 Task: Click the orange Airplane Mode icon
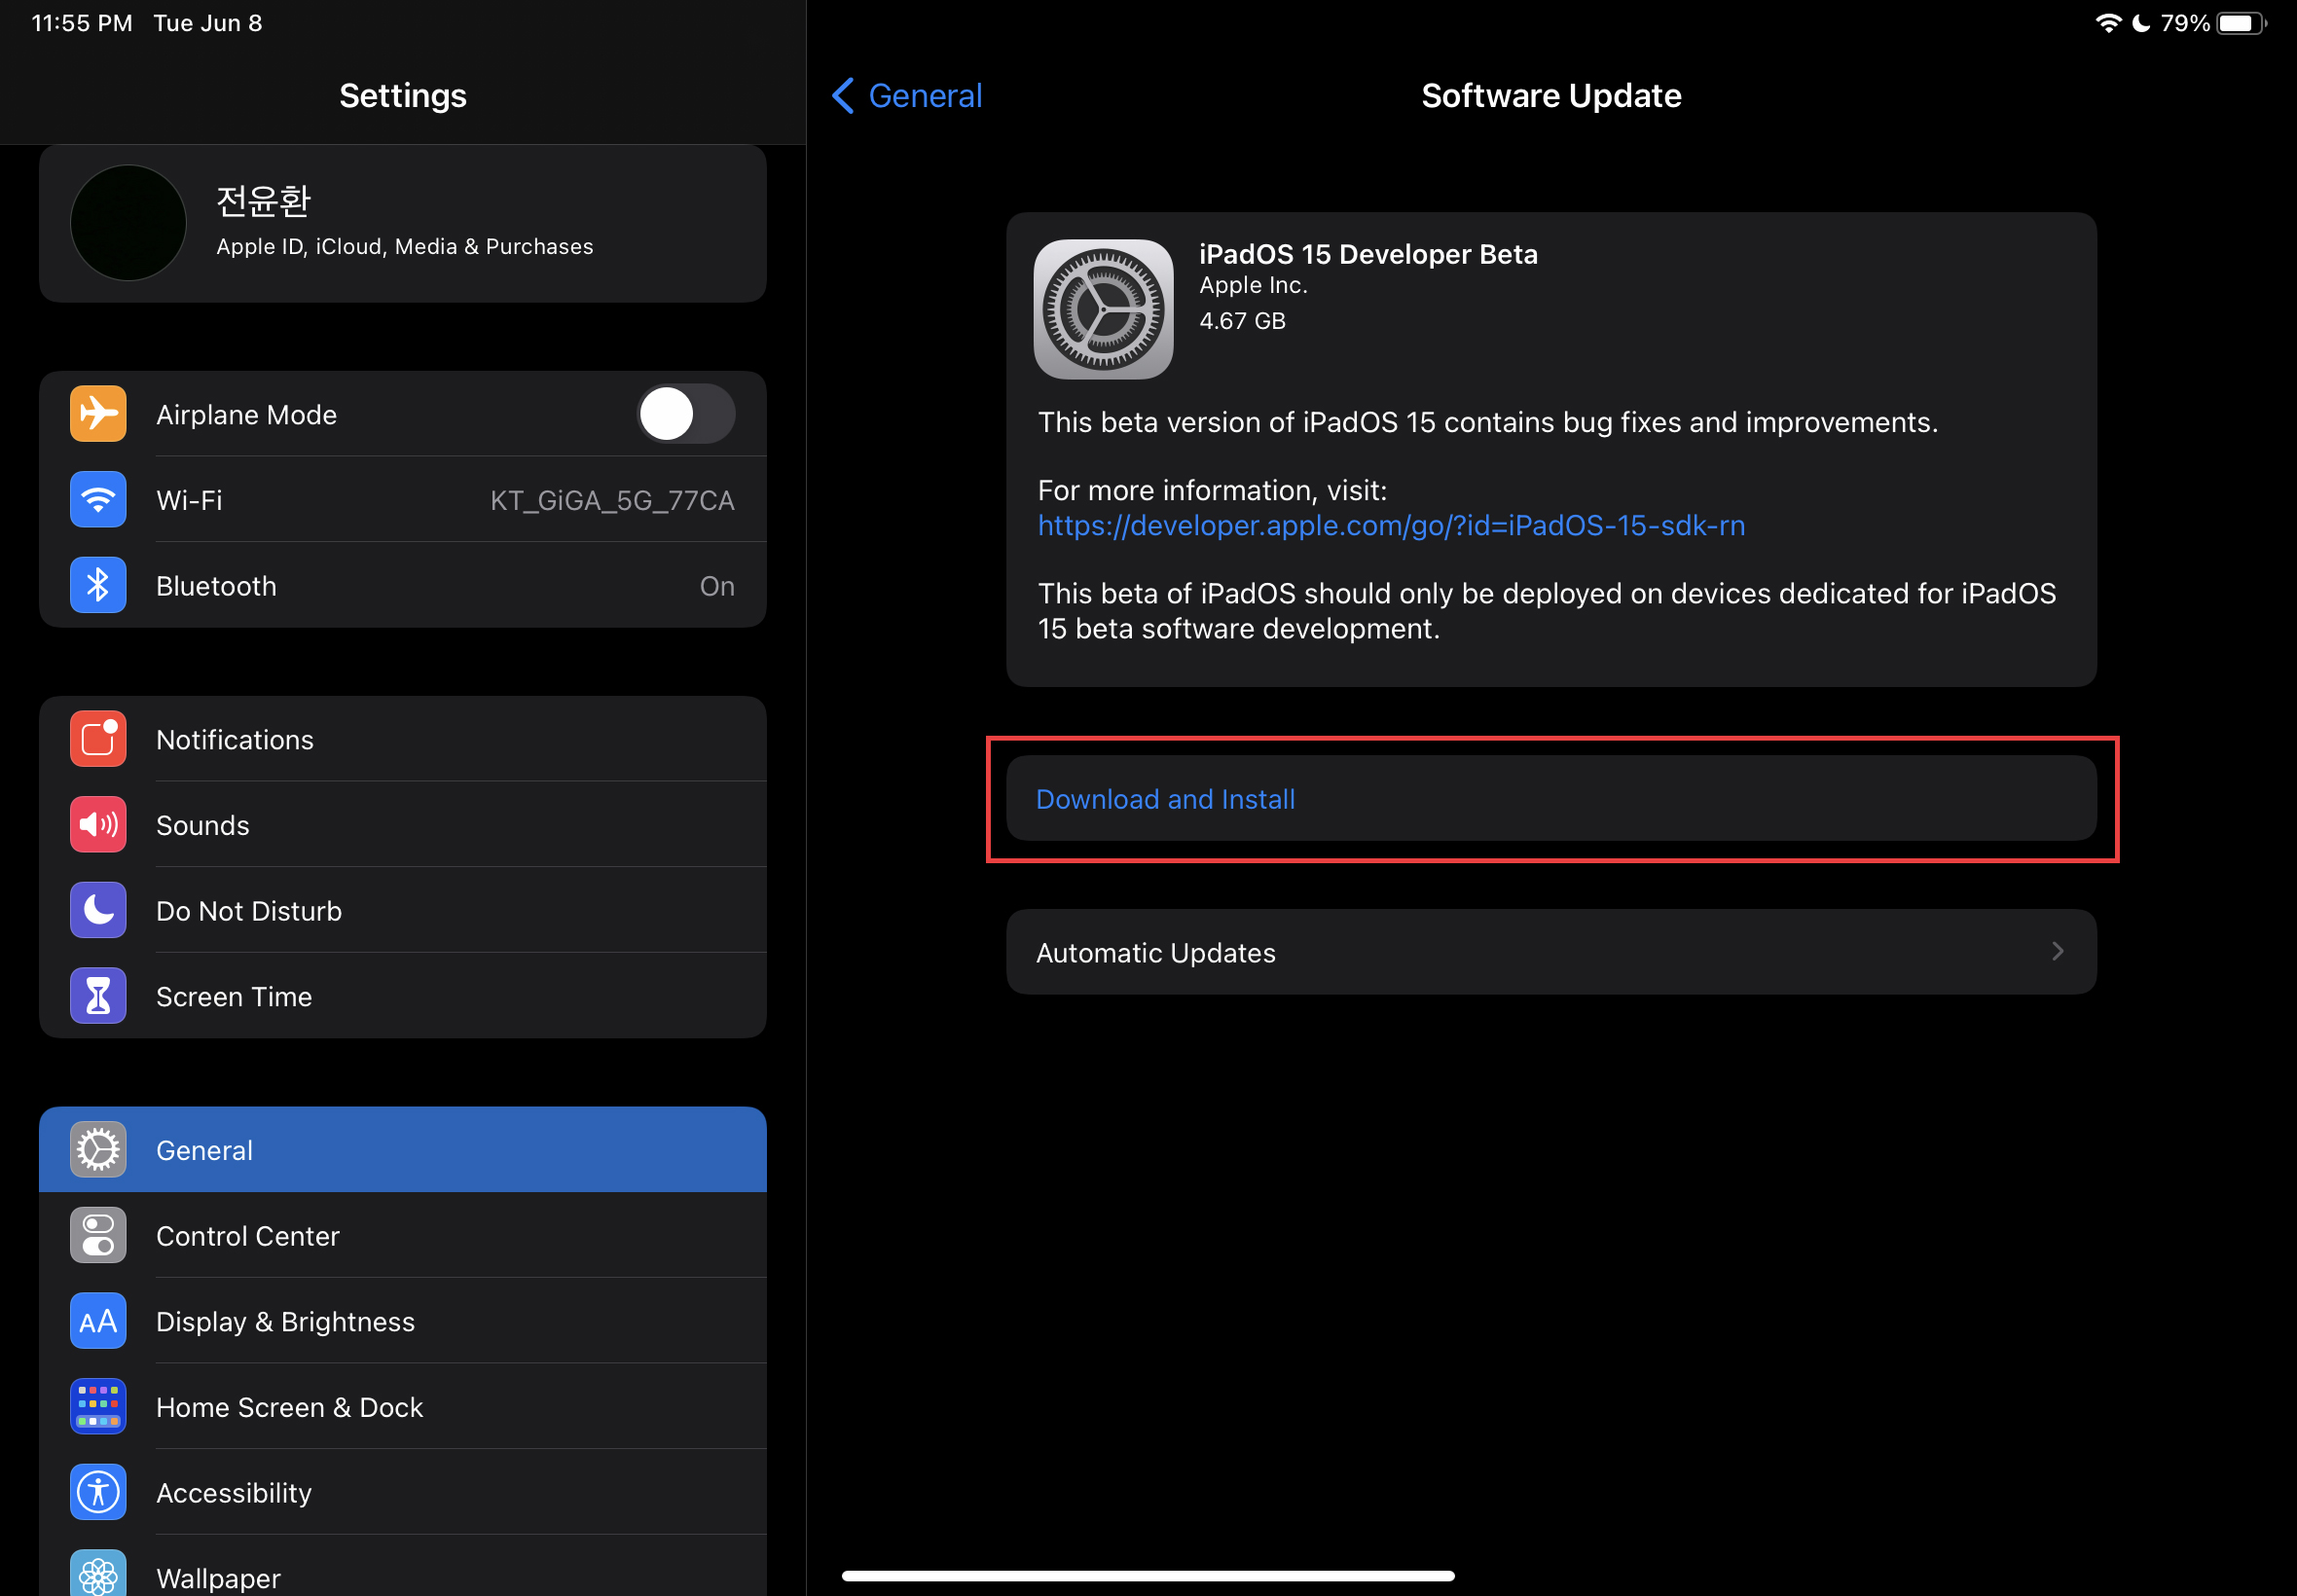[x=98, y=414]
